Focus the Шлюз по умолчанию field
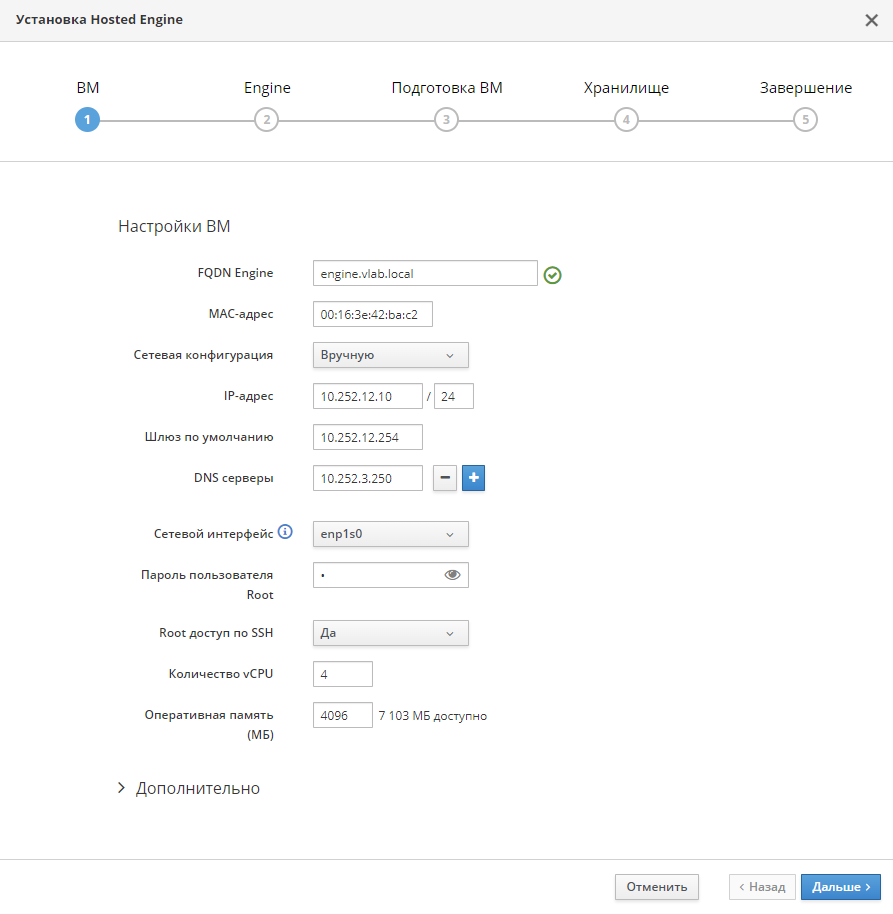Image resolution: width=893 pixels, height=914 pixels. pos(368,437)
